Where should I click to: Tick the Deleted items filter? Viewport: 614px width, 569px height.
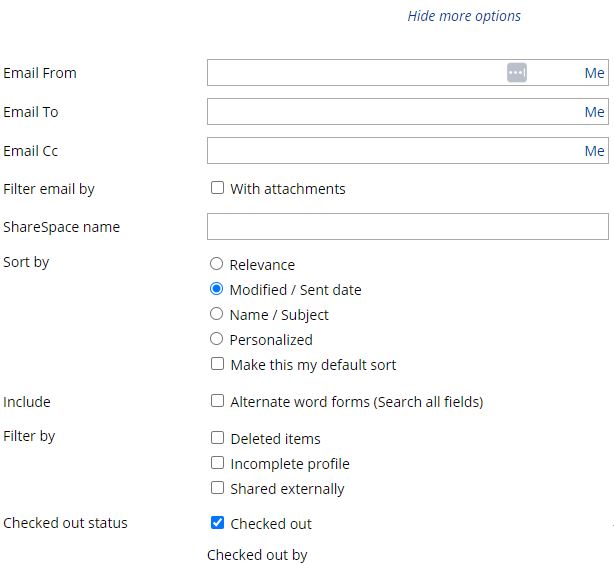[217, 437]
